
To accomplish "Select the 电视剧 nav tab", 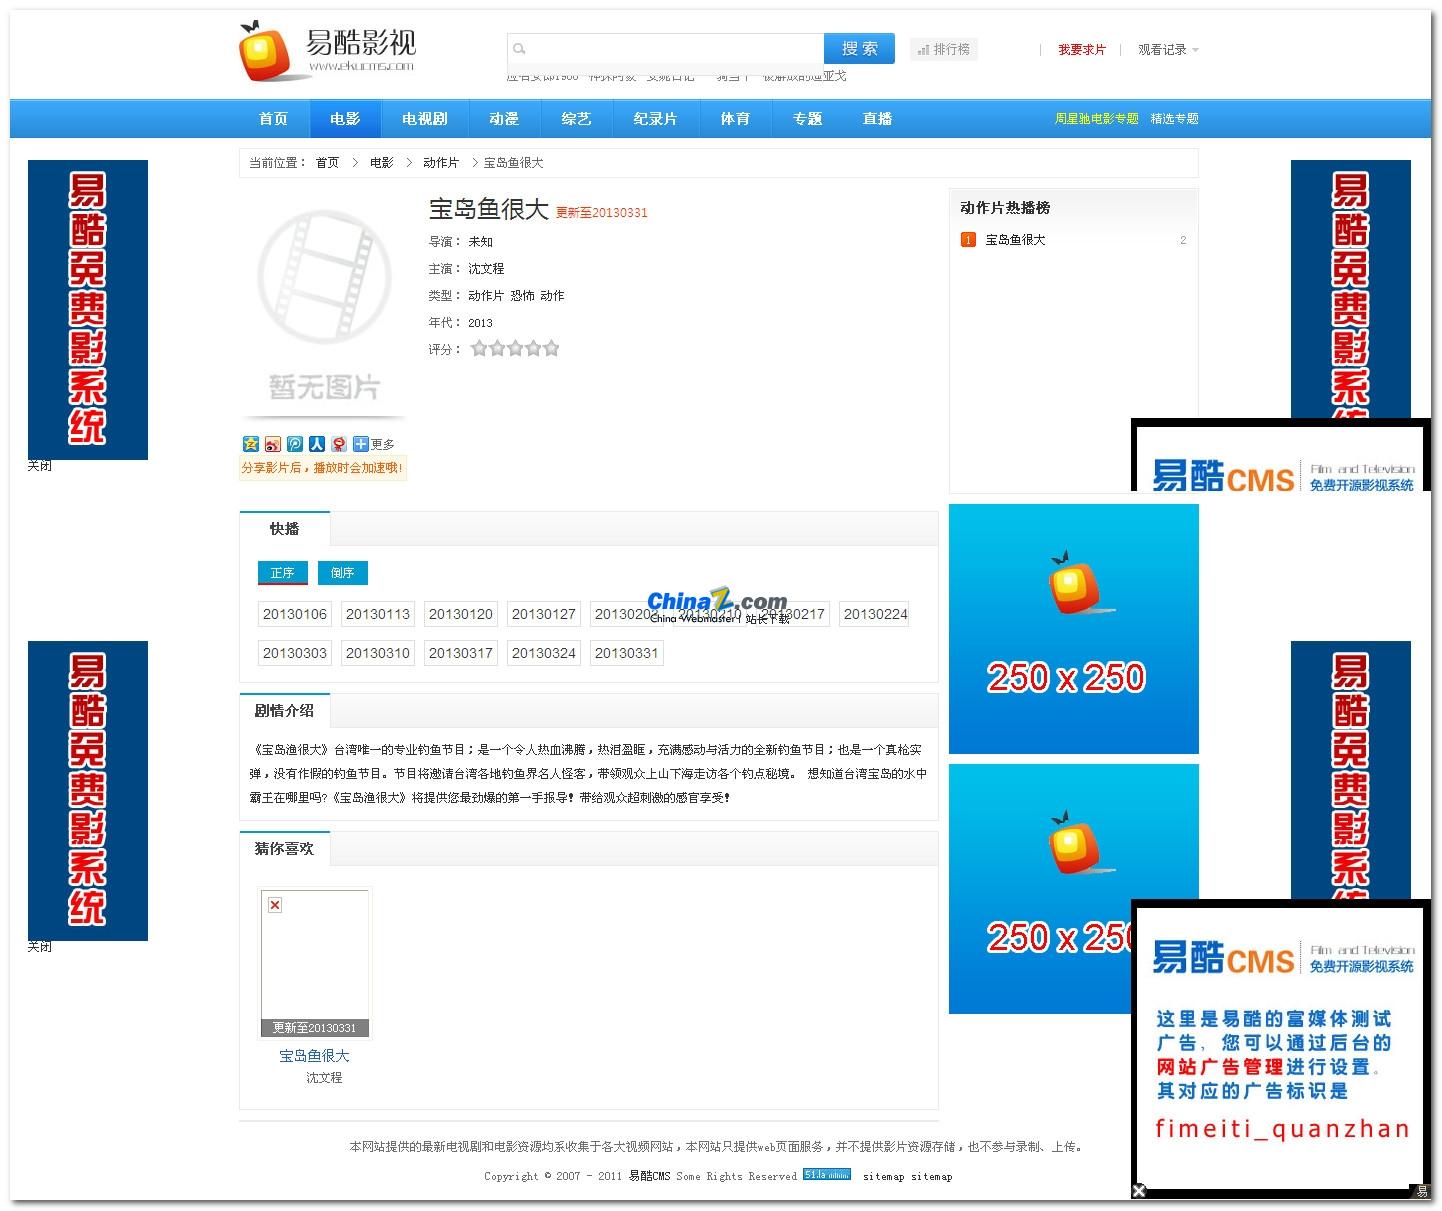I will 424,119.
